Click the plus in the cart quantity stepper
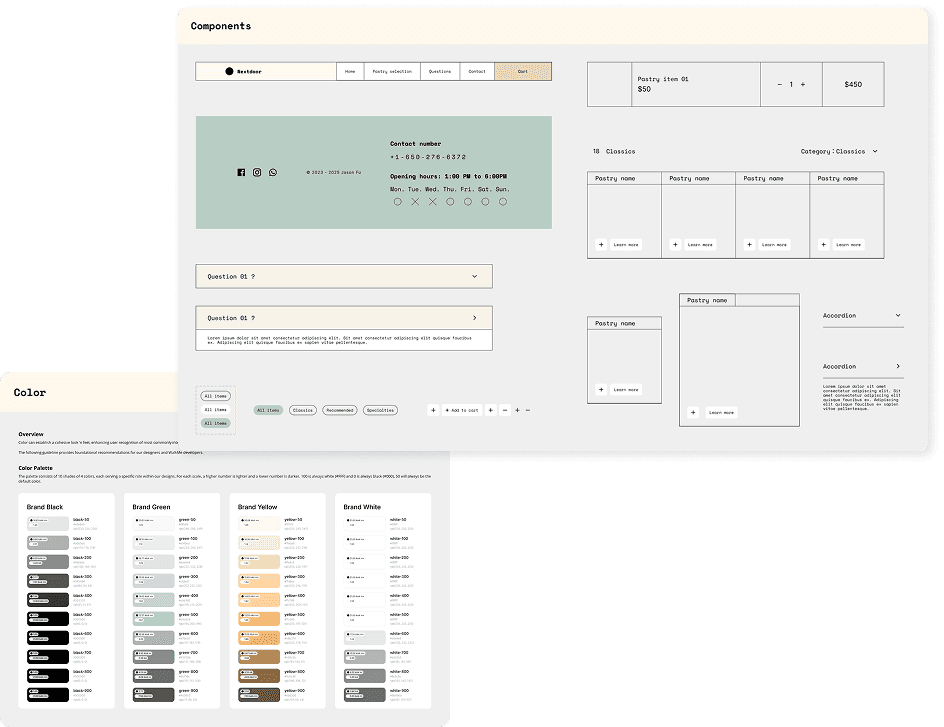 pos(803,84)
